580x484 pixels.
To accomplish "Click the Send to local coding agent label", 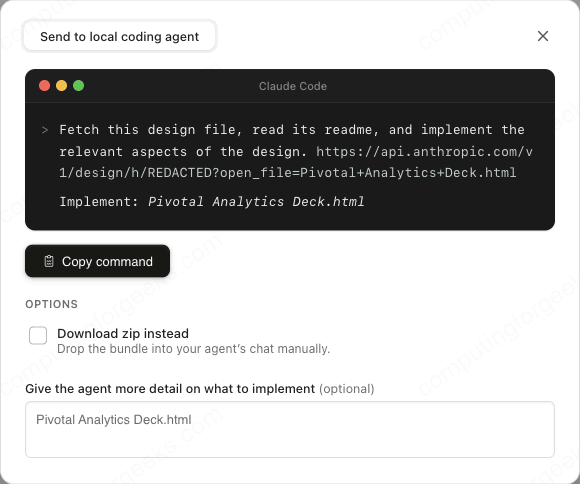I will coord(119,36).
